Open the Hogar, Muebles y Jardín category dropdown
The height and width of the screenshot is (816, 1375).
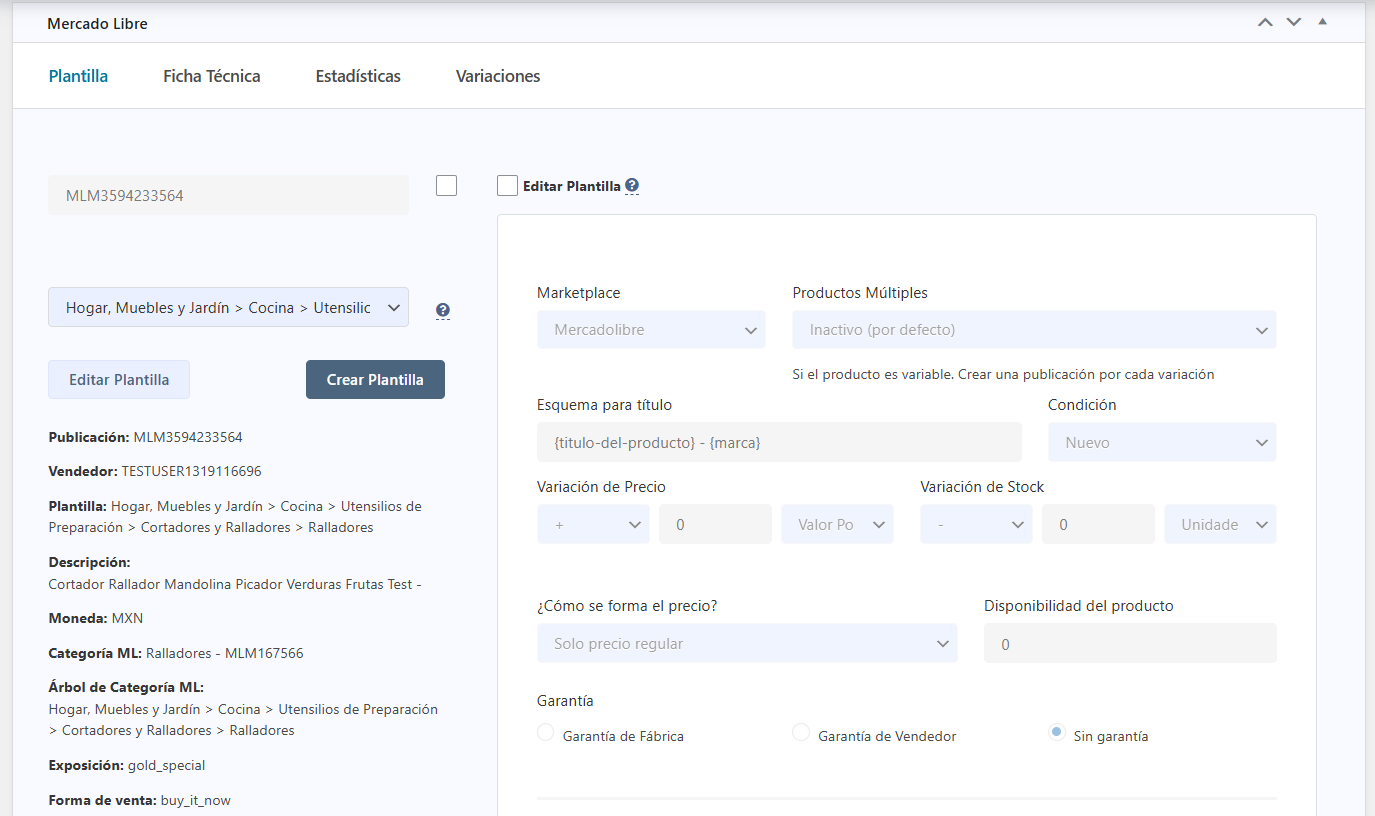[228, 307]
